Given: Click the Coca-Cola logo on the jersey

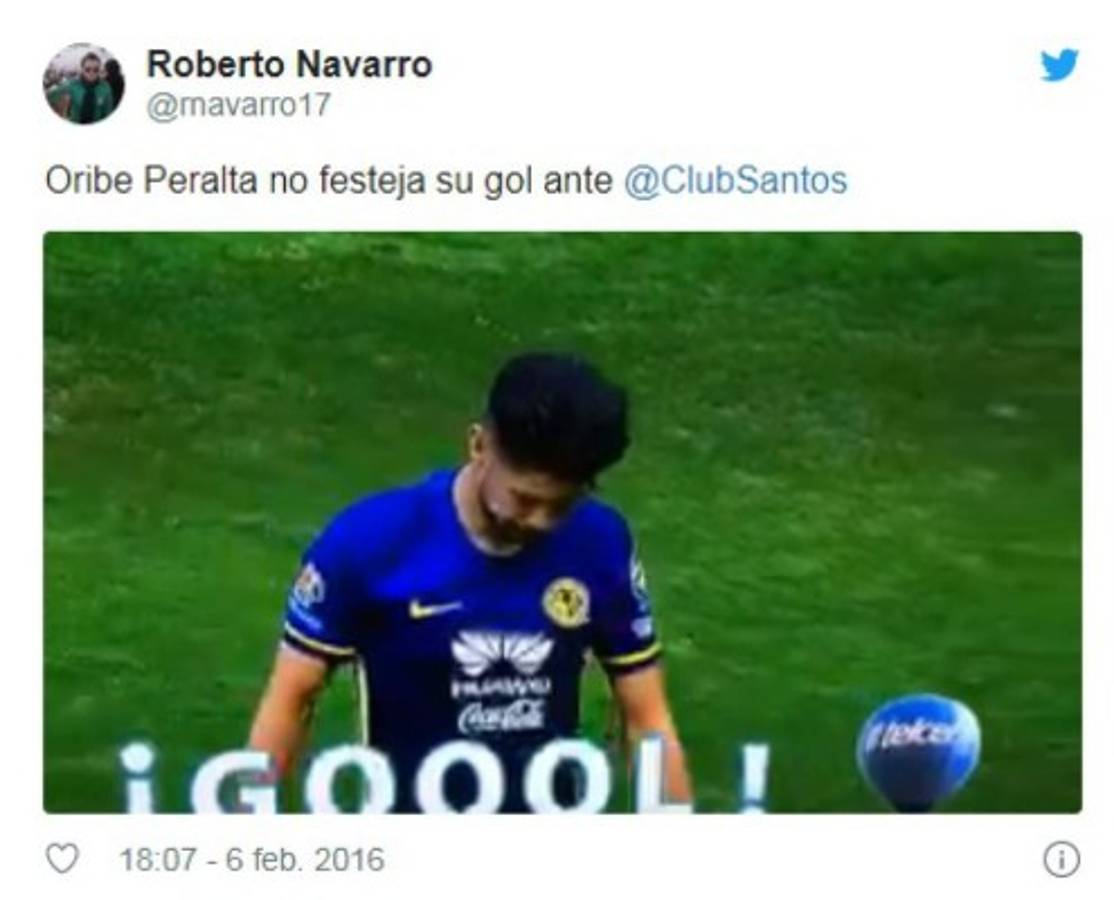Looking at the screenshot, I should (x=502, y=716).
